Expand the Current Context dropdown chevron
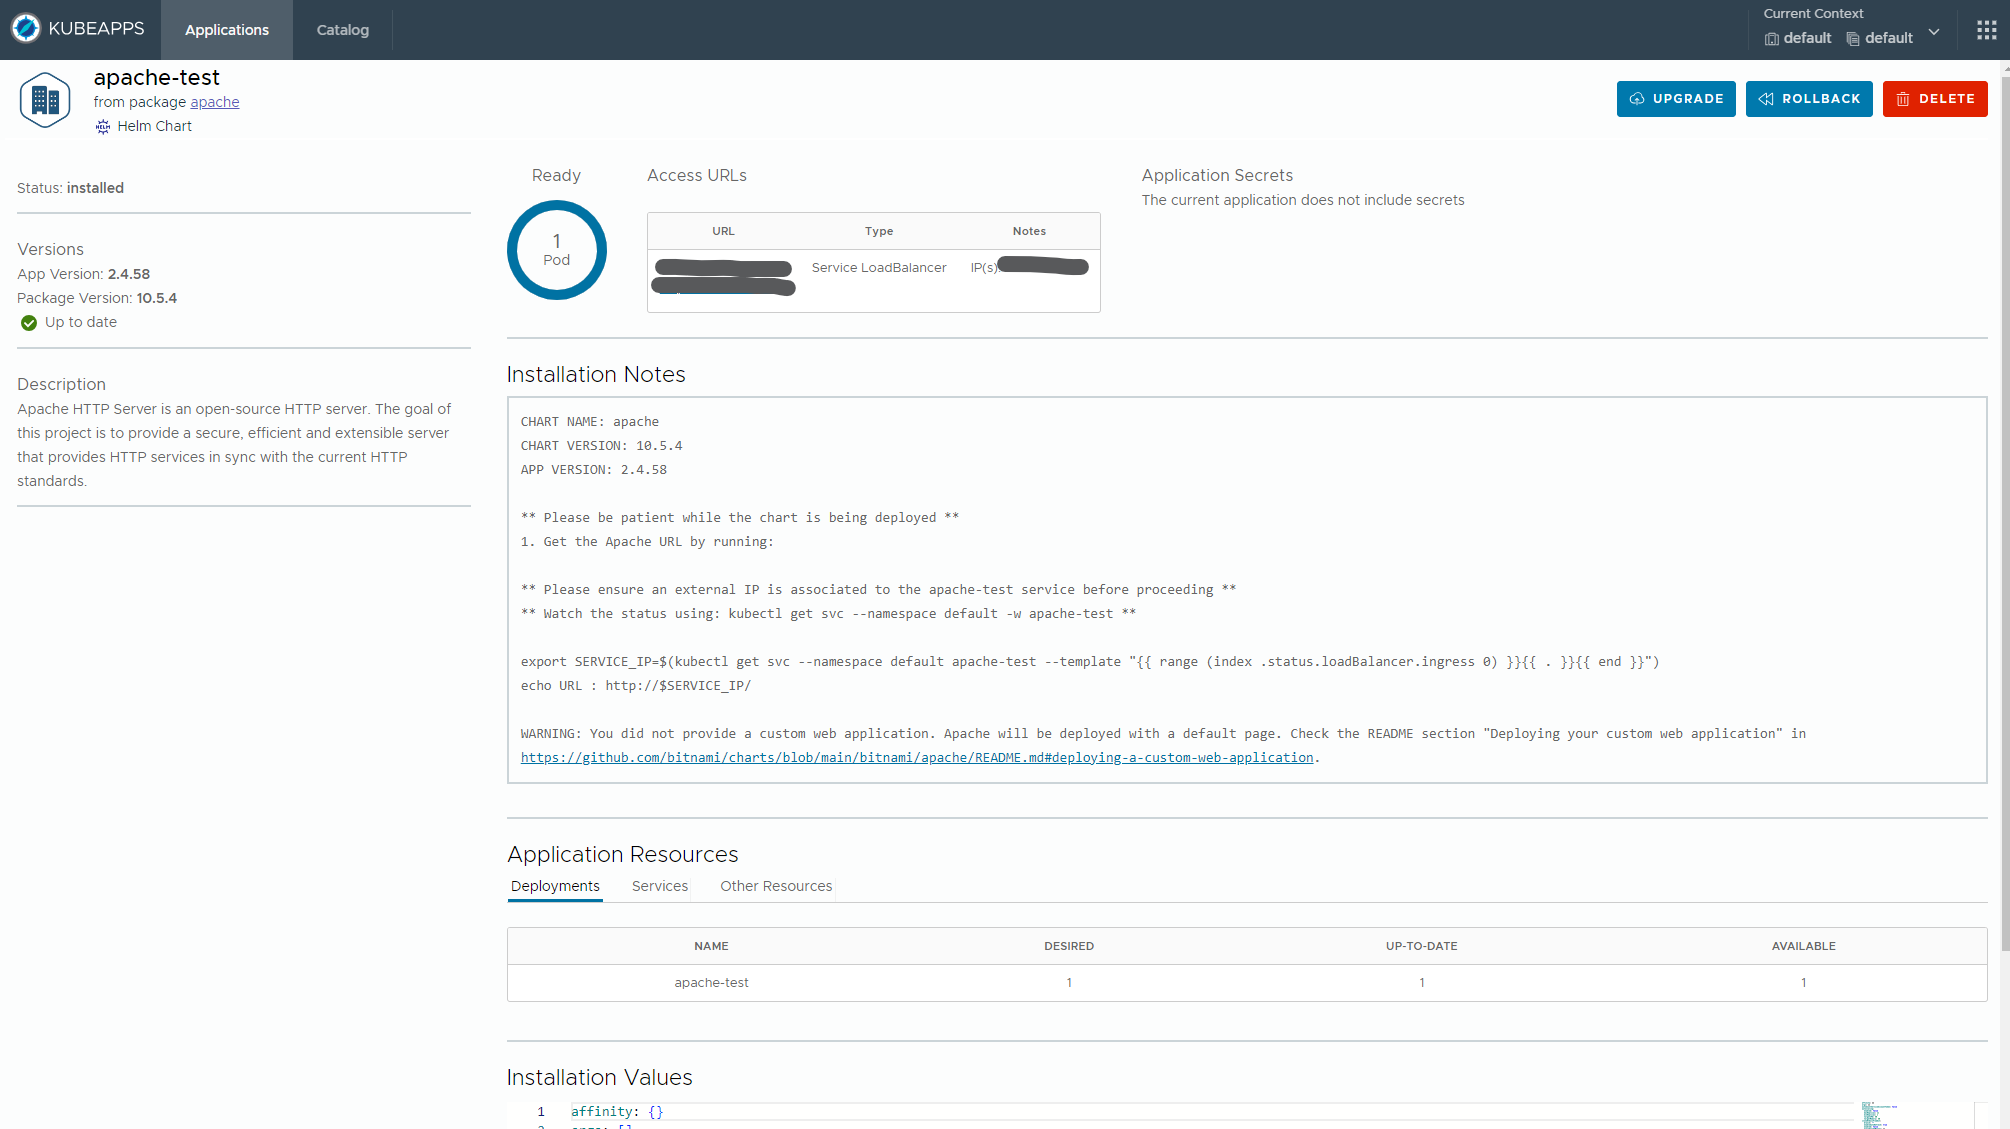 (1934, 32)
